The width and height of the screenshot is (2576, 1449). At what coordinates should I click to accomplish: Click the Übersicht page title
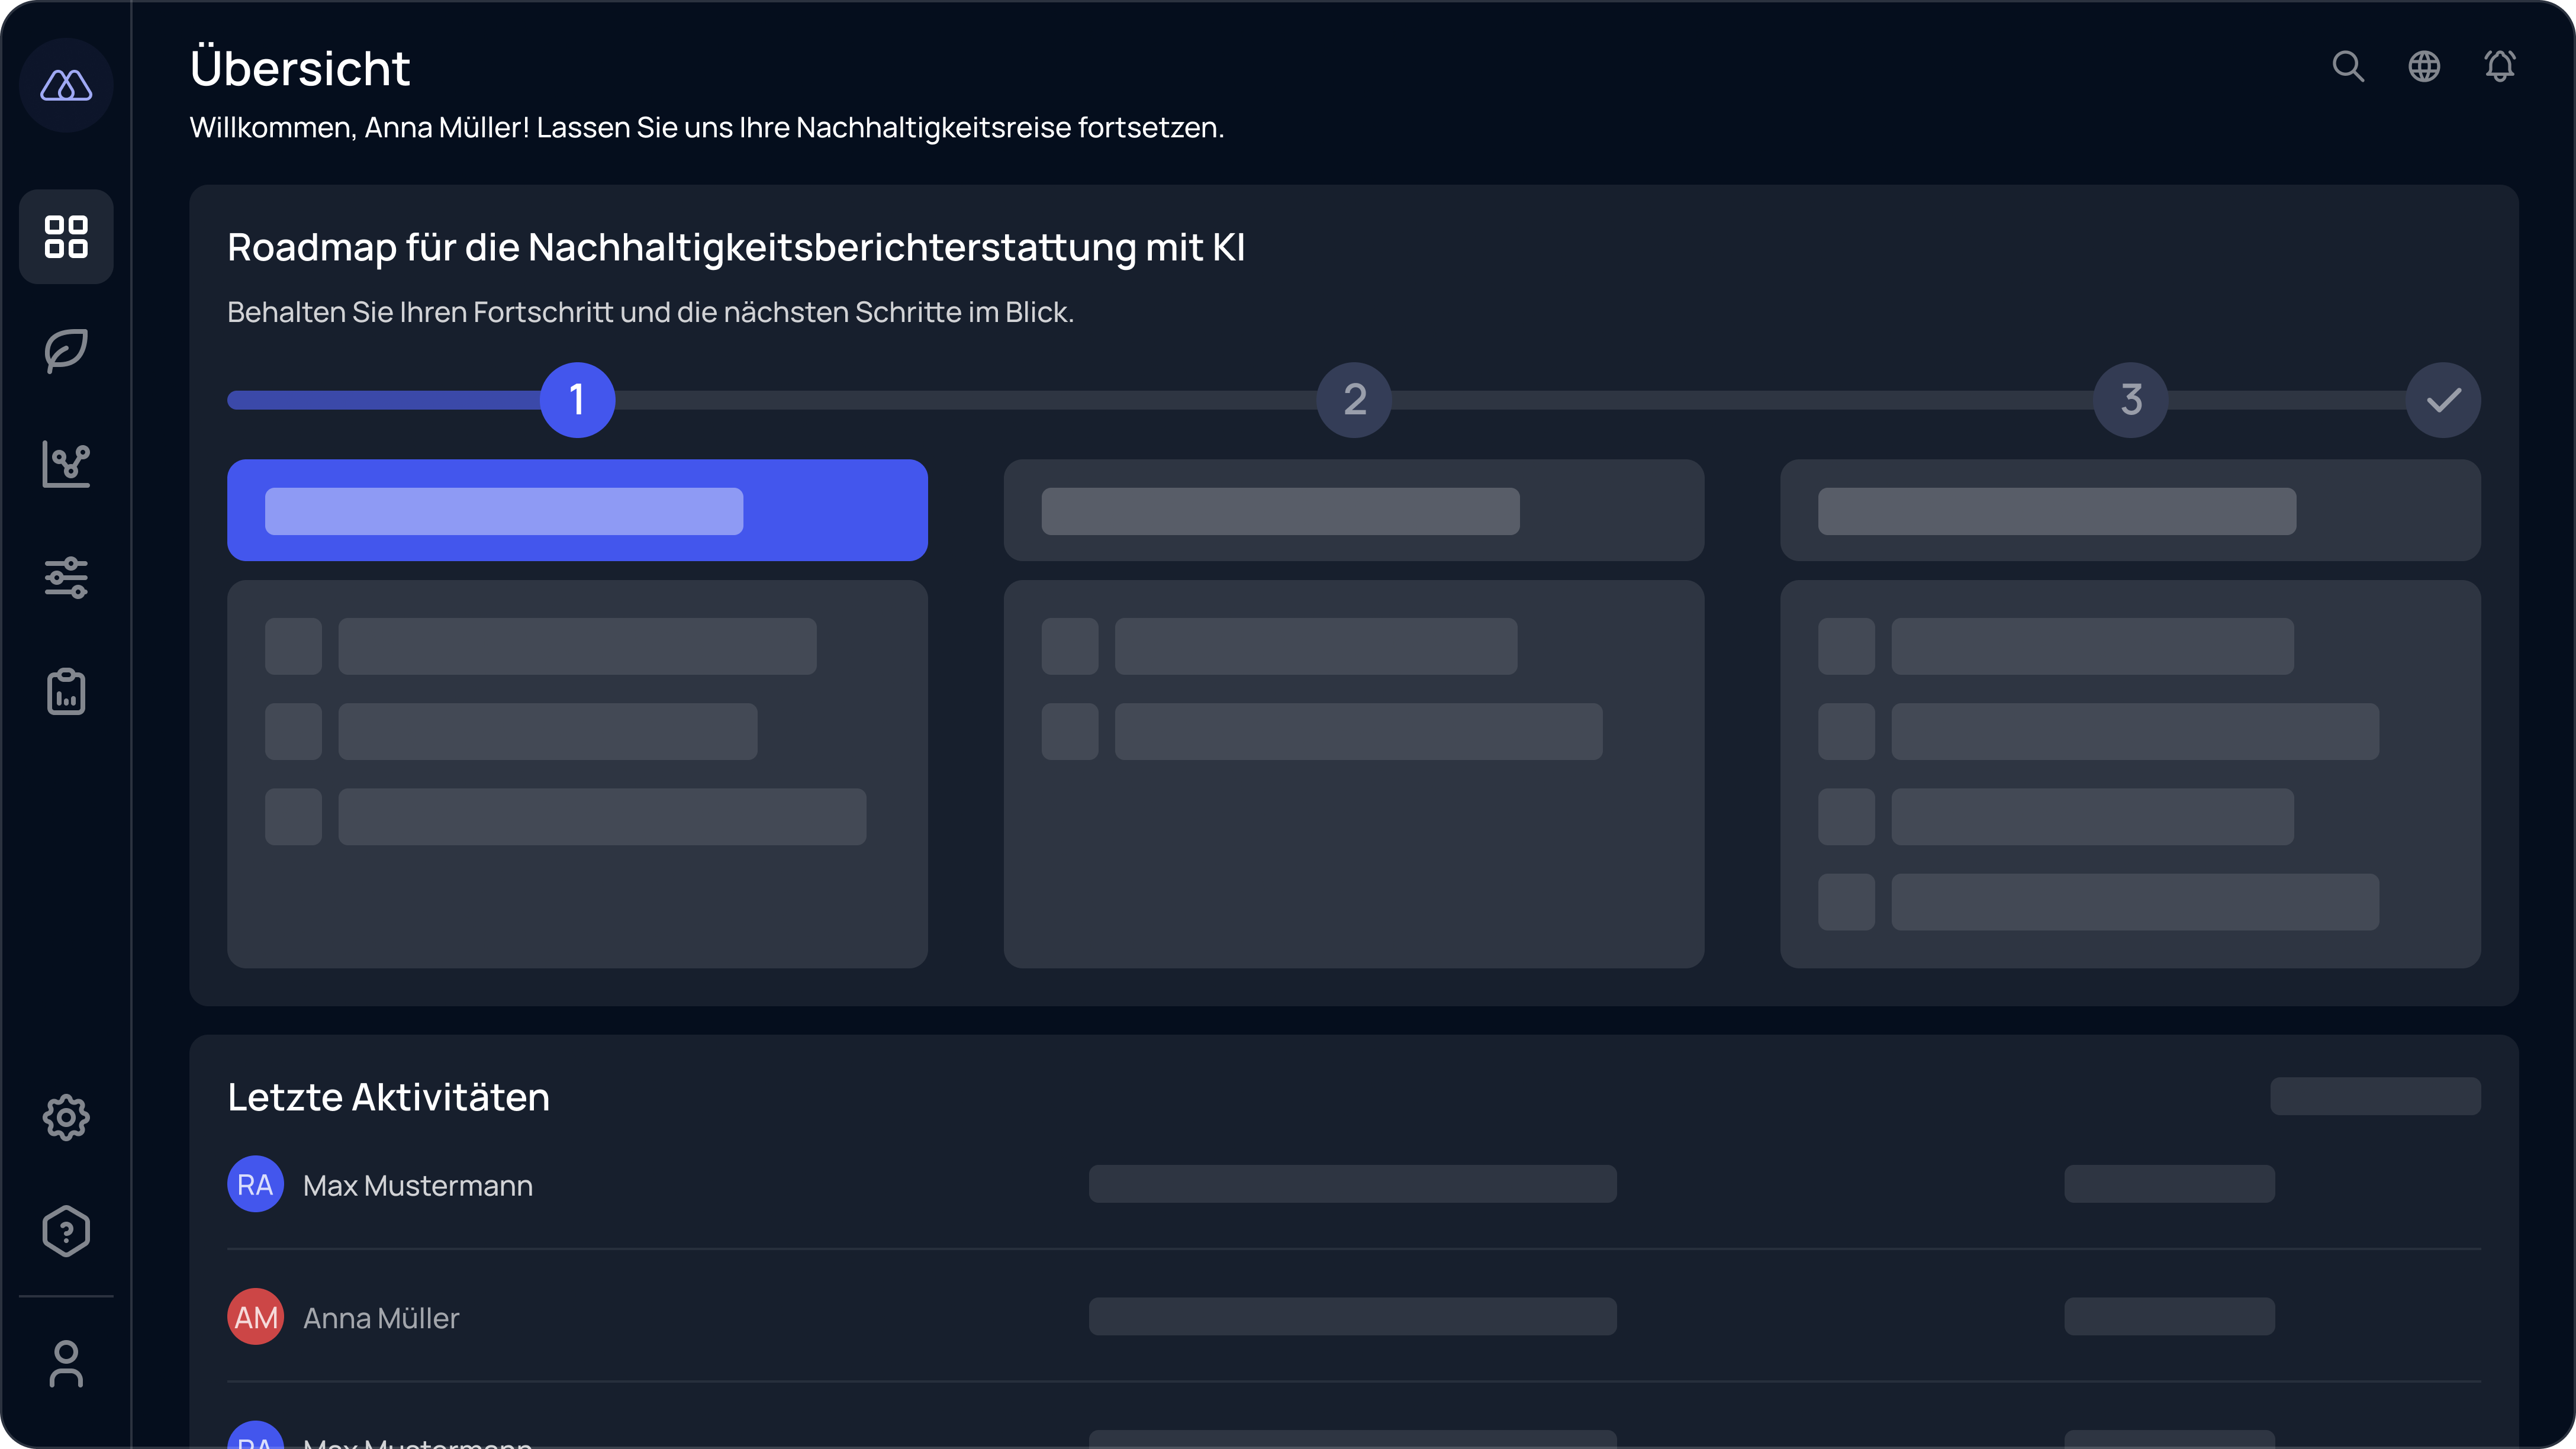pos(300,68)
